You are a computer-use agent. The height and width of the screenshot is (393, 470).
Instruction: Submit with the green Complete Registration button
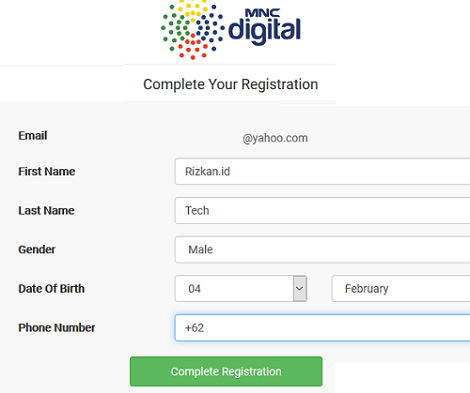coord(226,371)
